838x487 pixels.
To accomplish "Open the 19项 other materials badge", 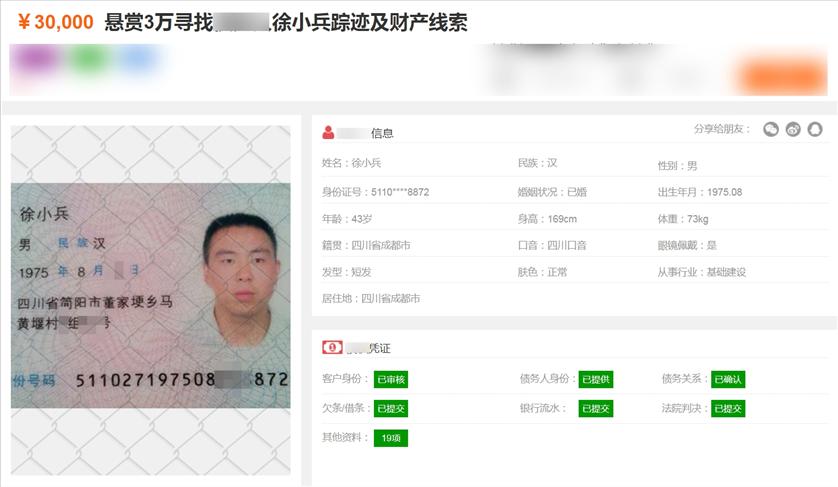I will pyautogui.click(x=391, y=438).
